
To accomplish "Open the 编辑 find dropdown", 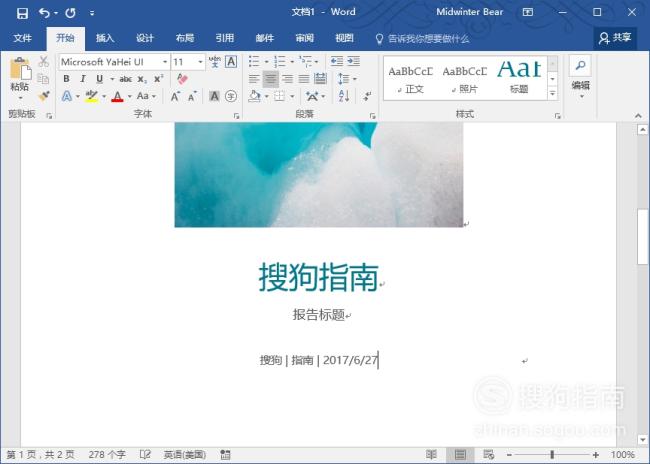I will point(580,78).
